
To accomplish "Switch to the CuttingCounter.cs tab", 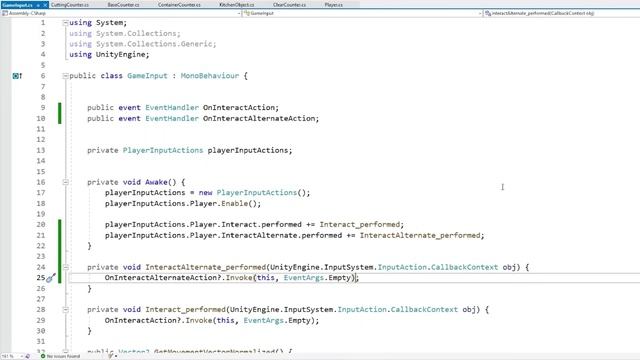I will point(70,5).
